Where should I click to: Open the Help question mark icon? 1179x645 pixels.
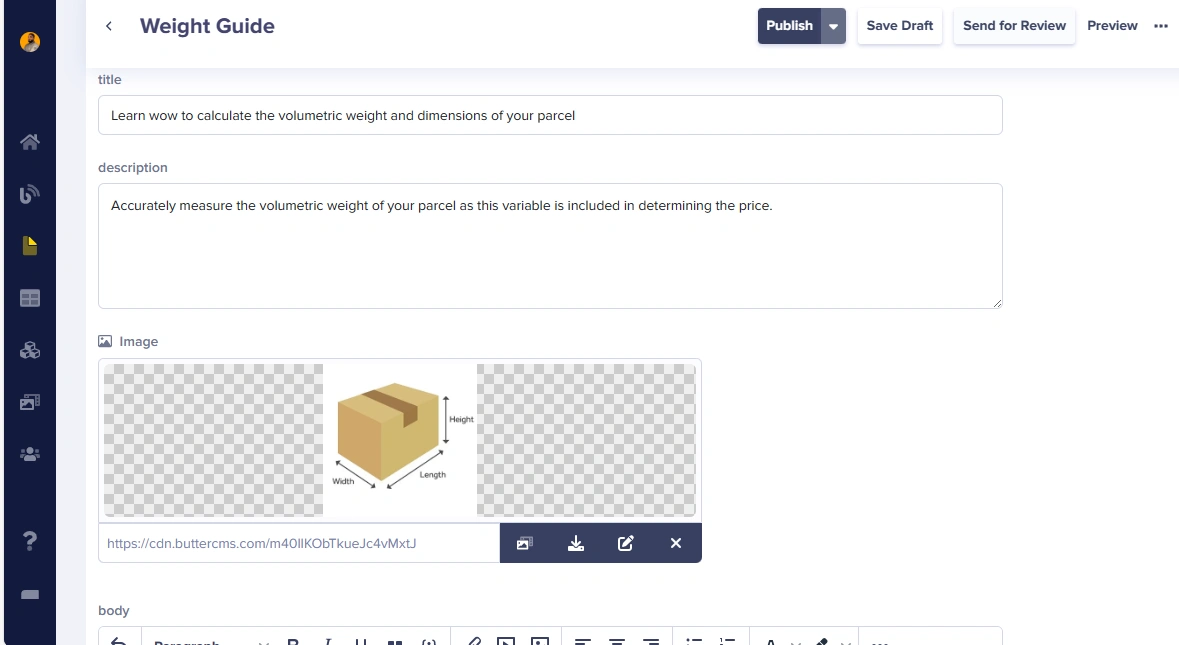click(x=30, y=541)
